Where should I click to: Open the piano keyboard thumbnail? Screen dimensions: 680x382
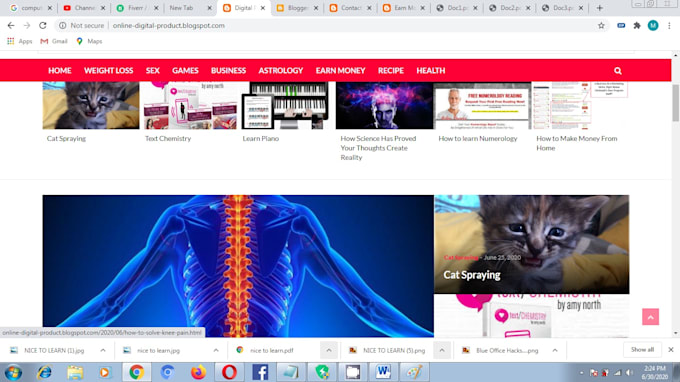[287, 105]
